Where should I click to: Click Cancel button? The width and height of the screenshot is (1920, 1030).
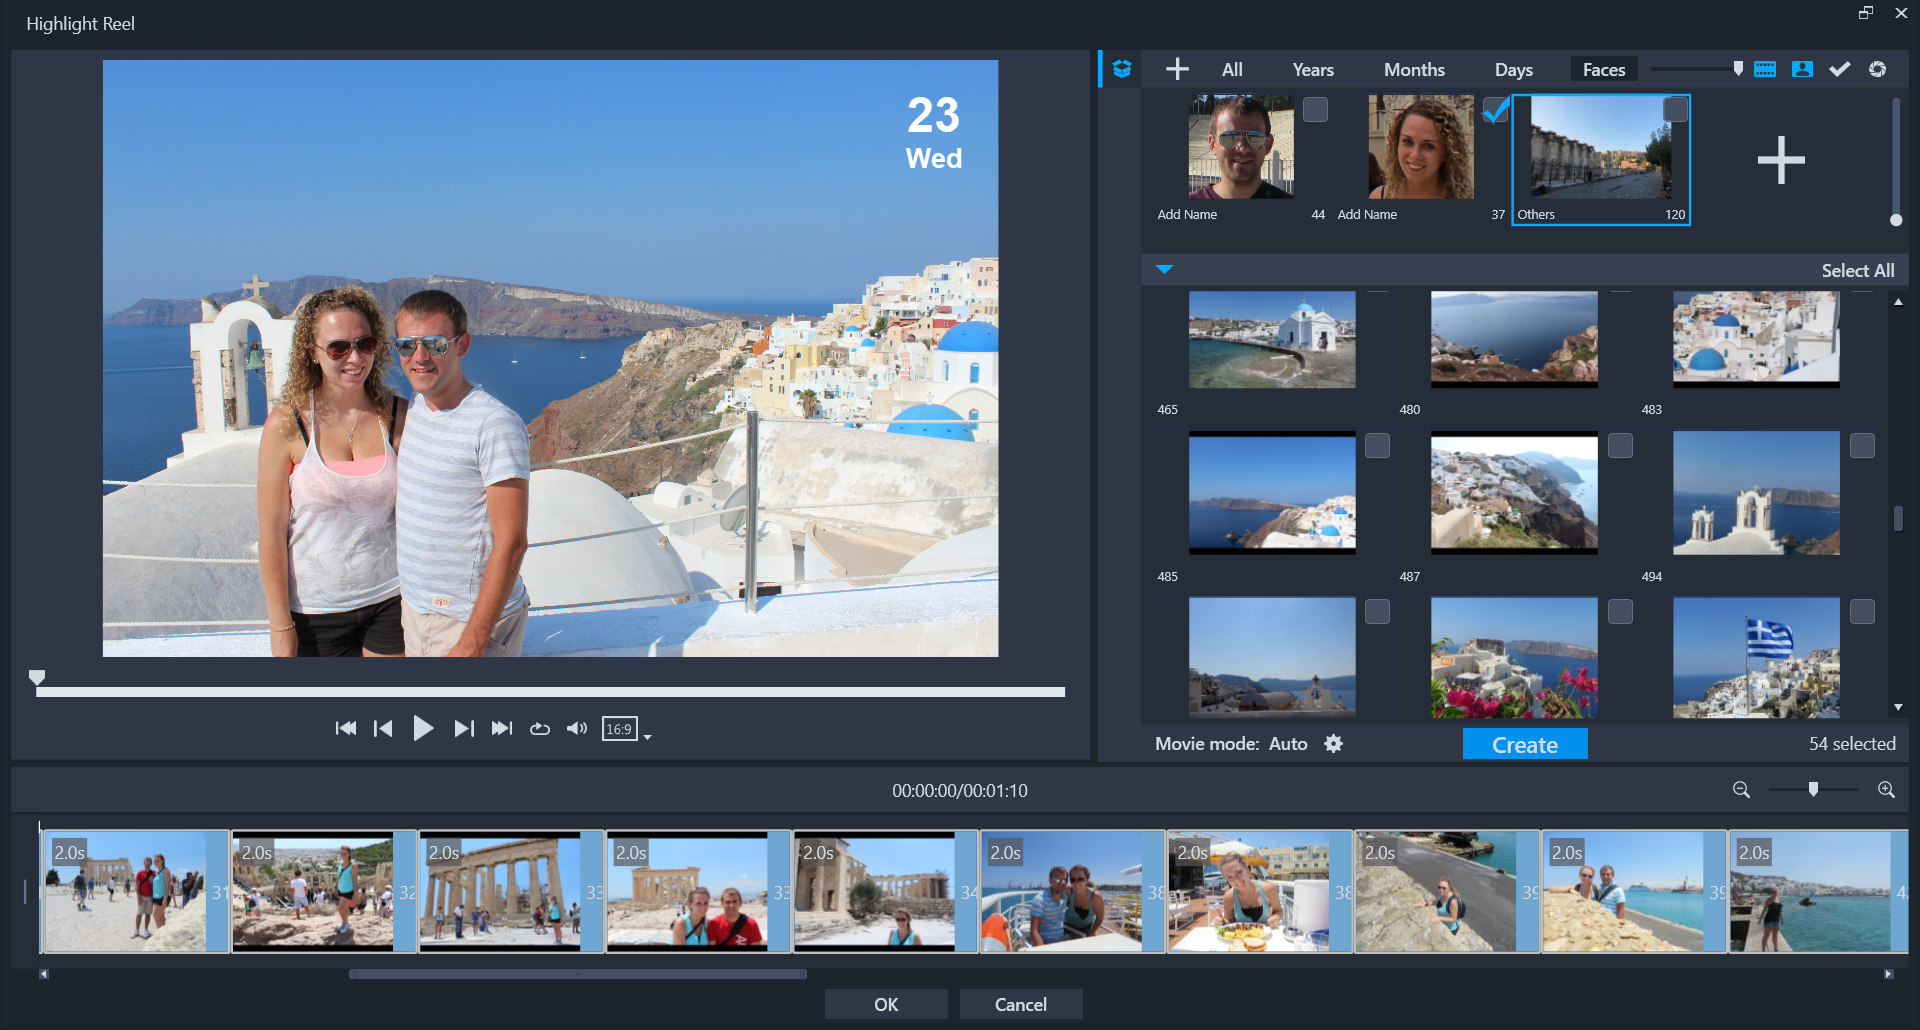tap(1021, 1004)
